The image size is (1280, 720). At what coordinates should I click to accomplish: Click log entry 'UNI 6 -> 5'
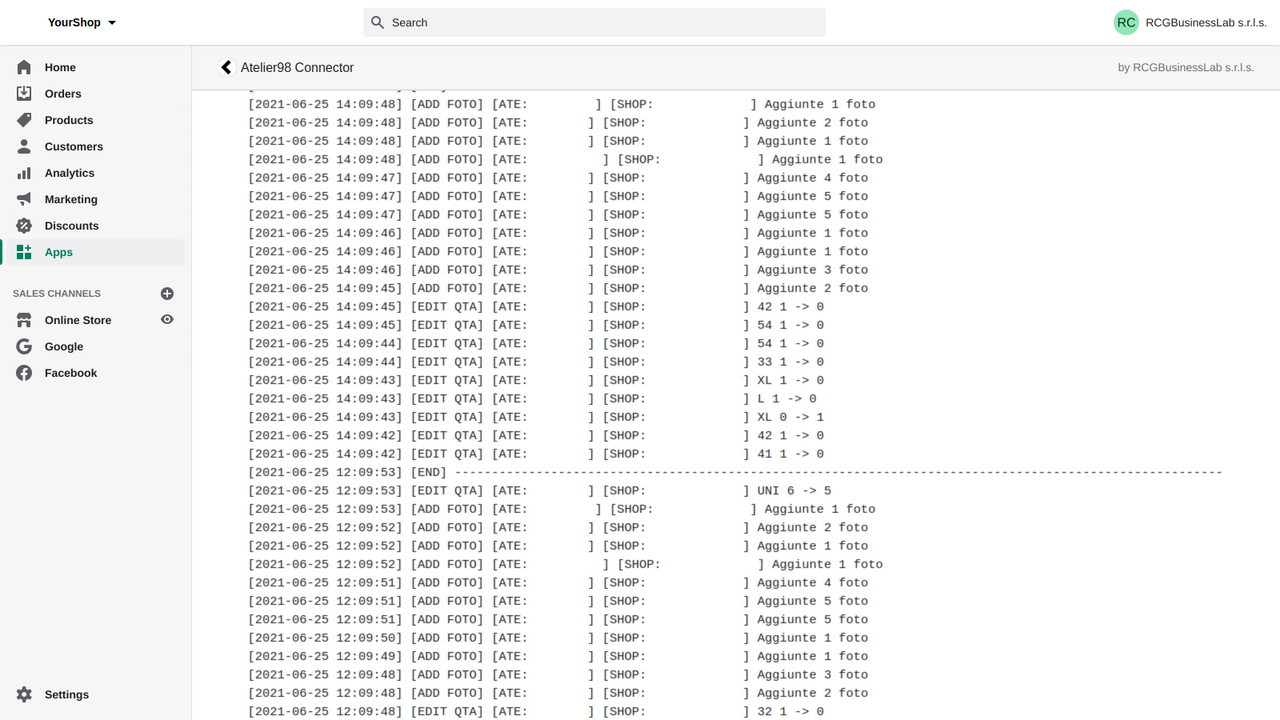coord(540,491)
